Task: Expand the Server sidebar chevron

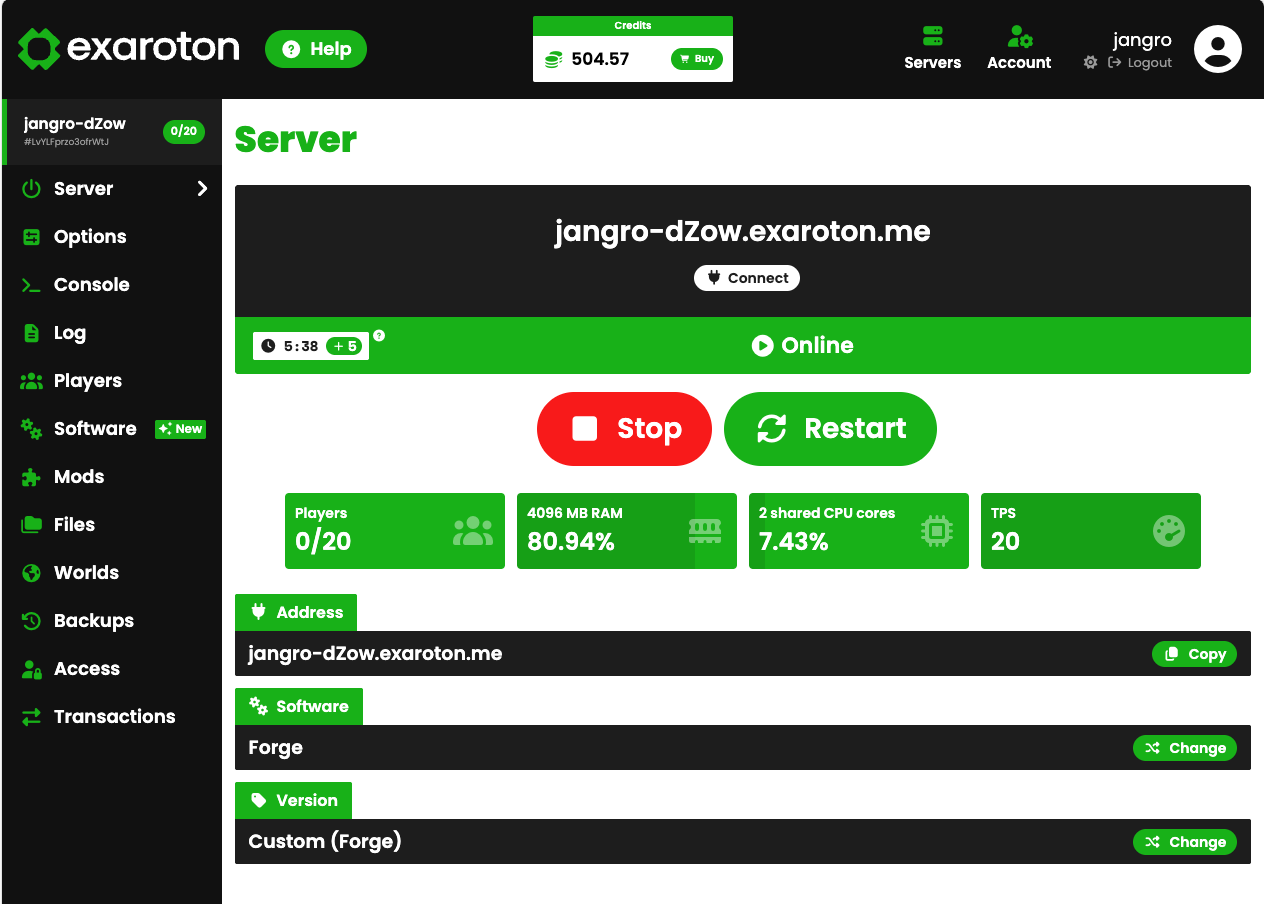Action: point(200,188)
